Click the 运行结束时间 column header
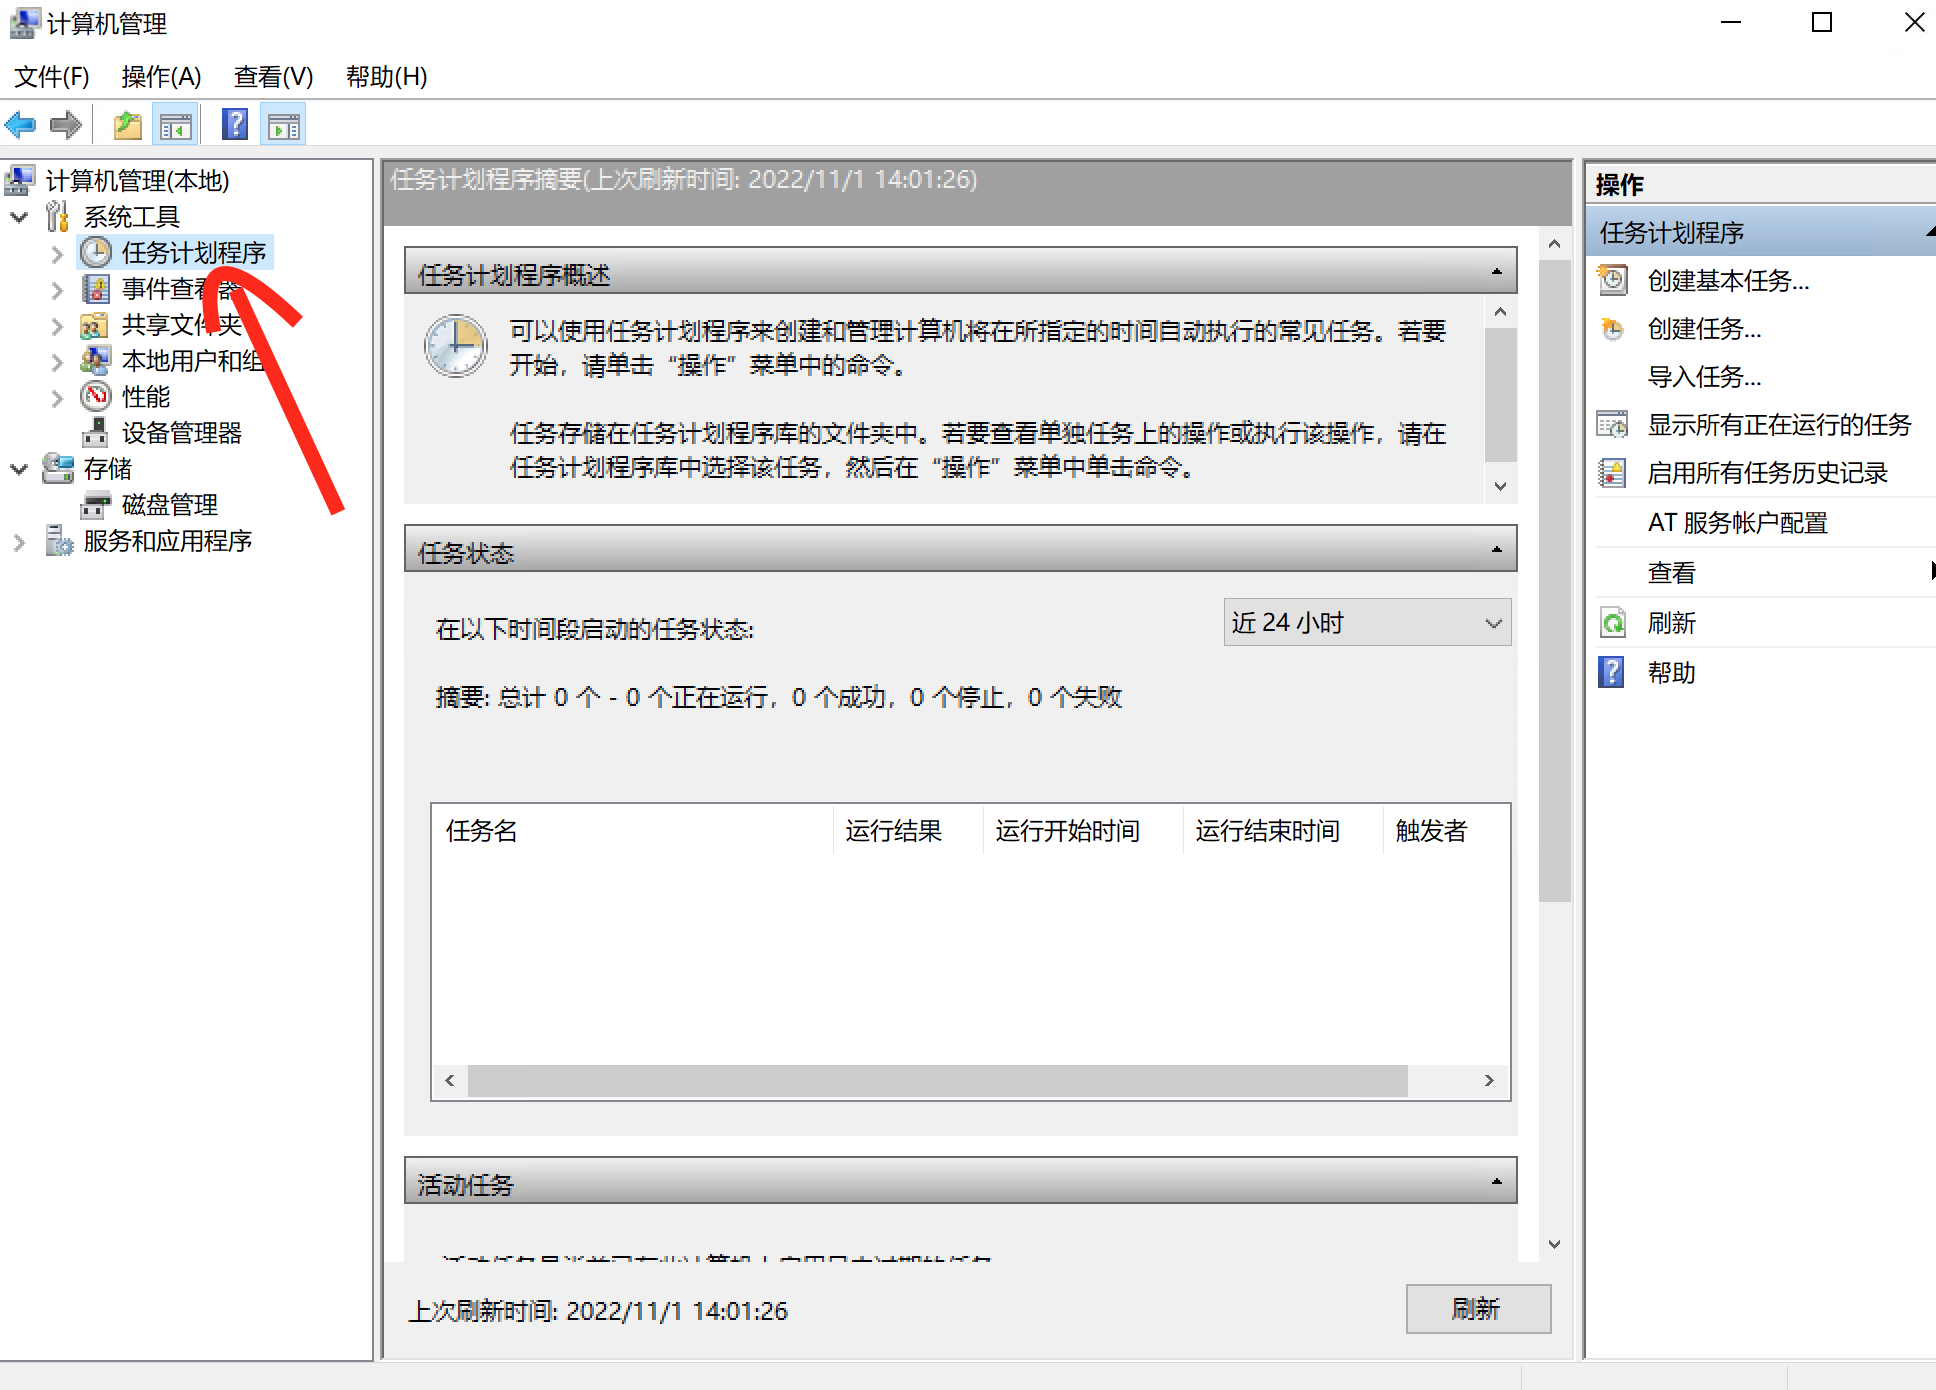Viewport: 1936px width, 1390px height. [1283, 830]
